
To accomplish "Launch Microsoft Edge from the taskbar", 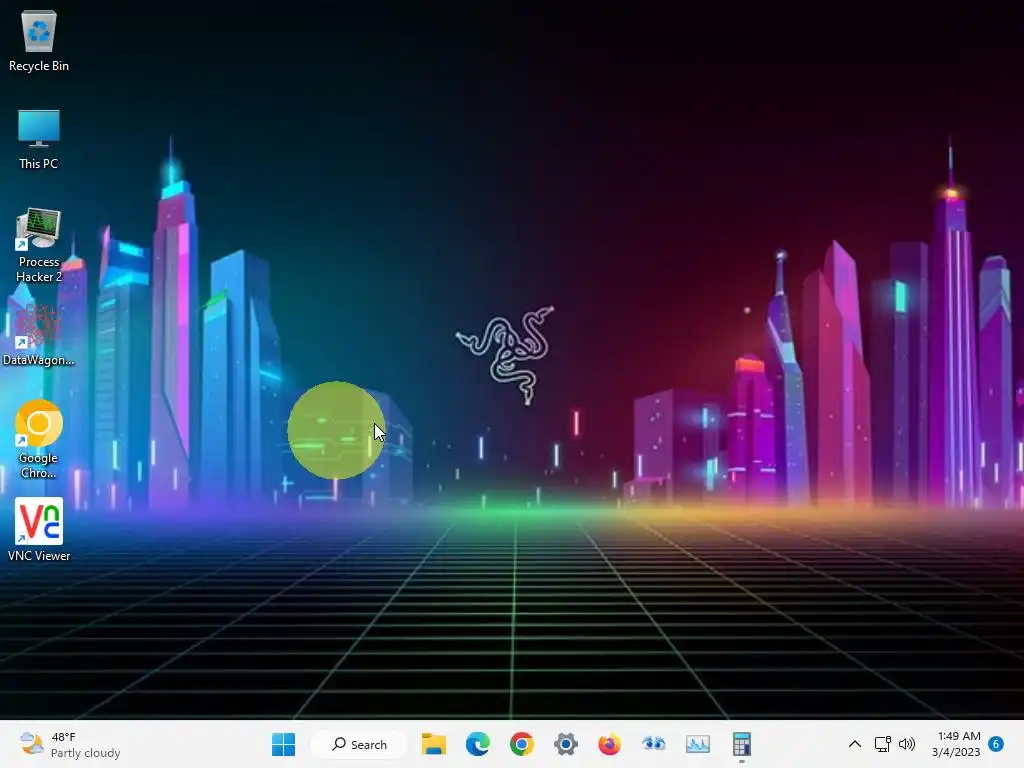I will point(477,744).
